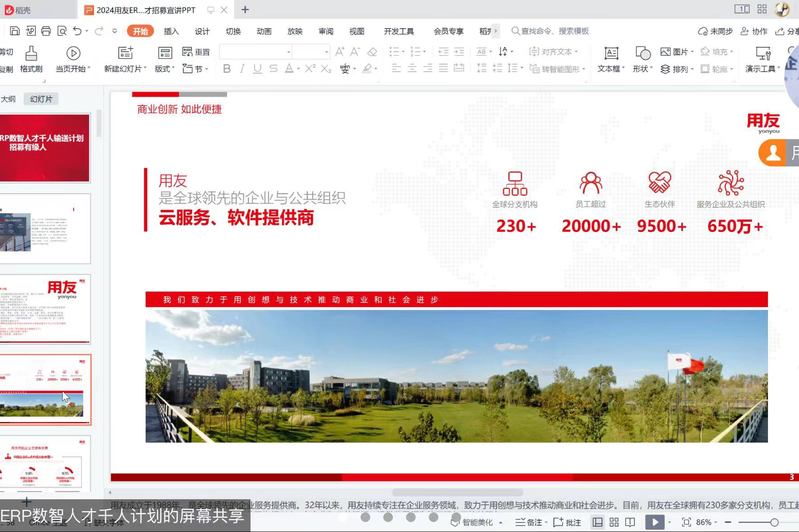Switch to the 插入 ribbon tab
Viewport: 799px width, 532px height.
[x=171, y=31]
